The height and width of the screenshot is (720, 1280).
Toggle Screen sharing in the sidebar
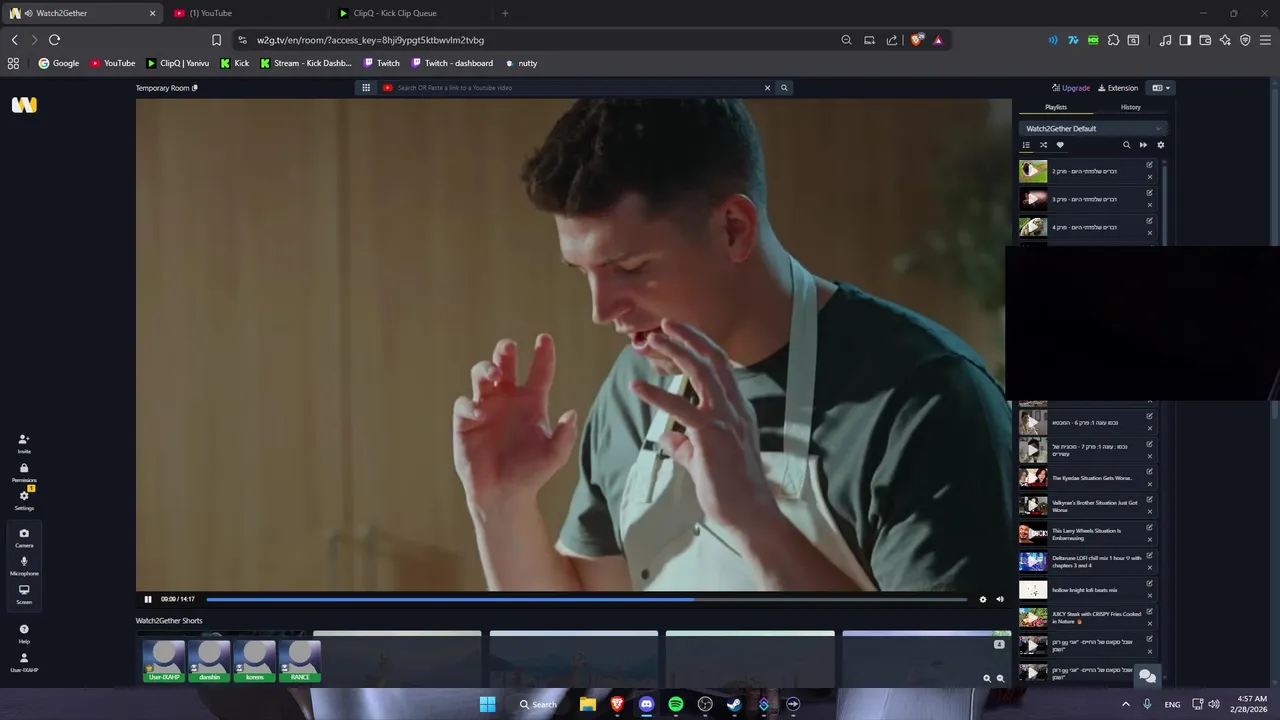(x=24, y=594)
